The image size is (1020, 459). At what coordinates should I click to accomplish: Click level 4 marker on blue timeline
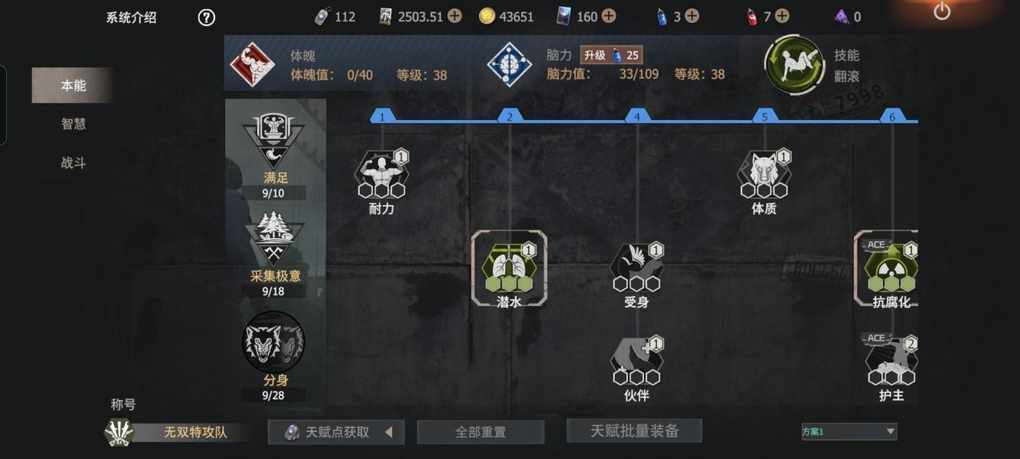(x=638, y=116)
